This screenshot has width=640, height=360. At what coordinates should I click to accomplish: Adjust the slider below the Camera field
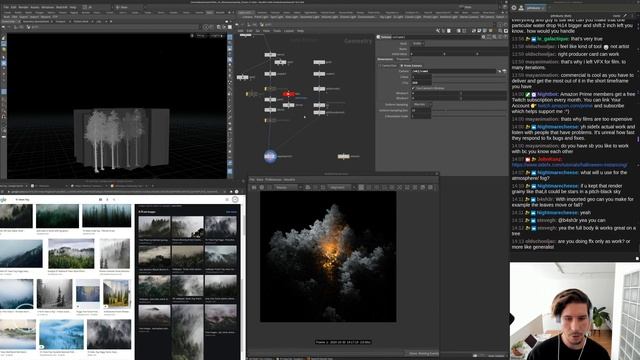(469, 77)
